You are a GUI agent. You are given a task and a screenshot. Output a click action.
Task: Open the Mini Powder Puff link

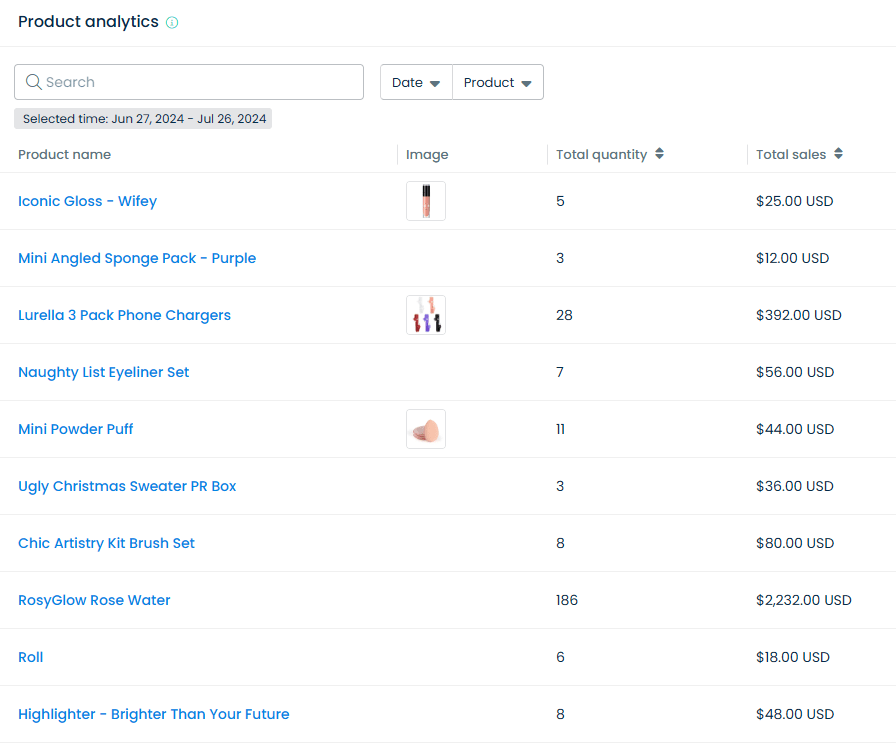coord(75,429)
